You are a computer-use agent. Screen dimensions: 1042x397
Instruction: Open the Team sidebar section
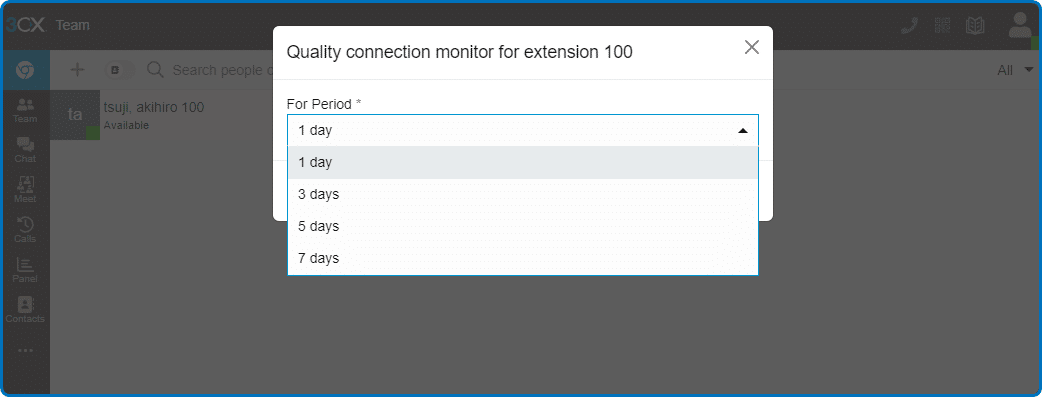25,110
